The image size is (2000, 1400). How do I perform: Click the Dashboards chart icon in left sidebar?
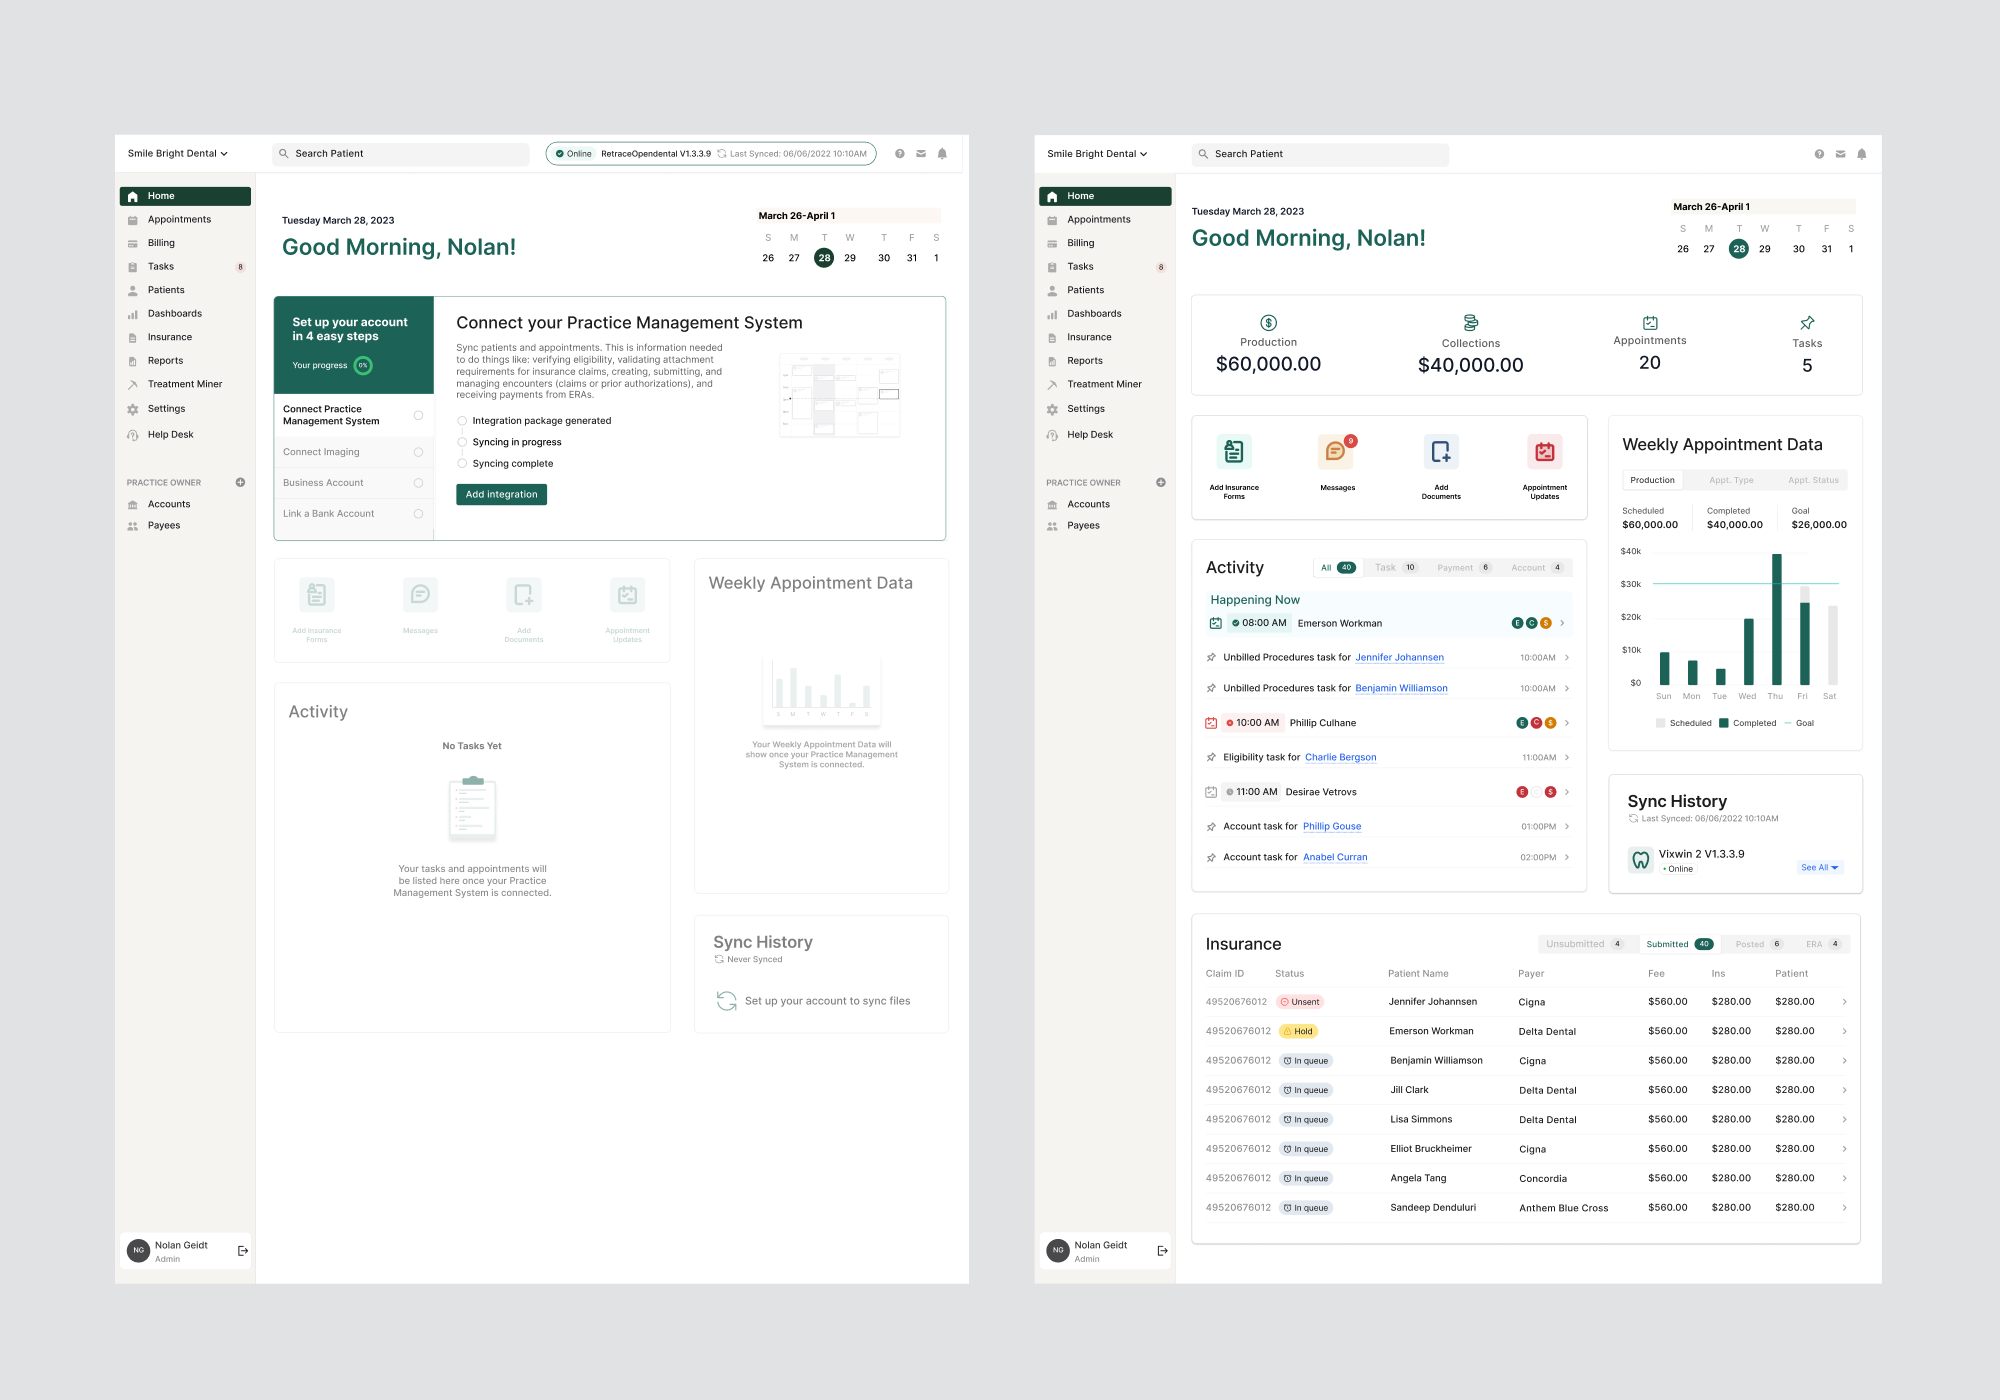point(132,314)
